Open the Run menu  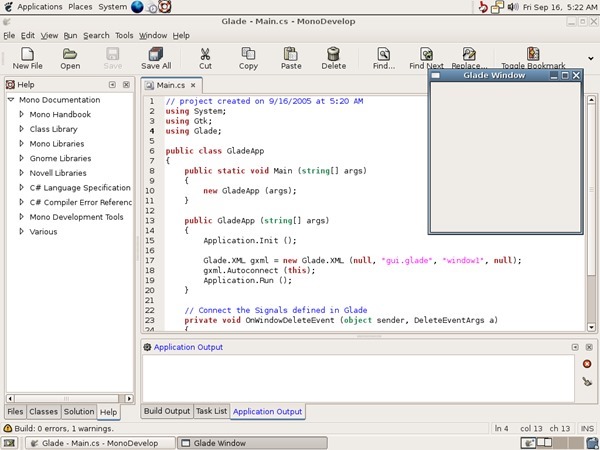[70, 36]
